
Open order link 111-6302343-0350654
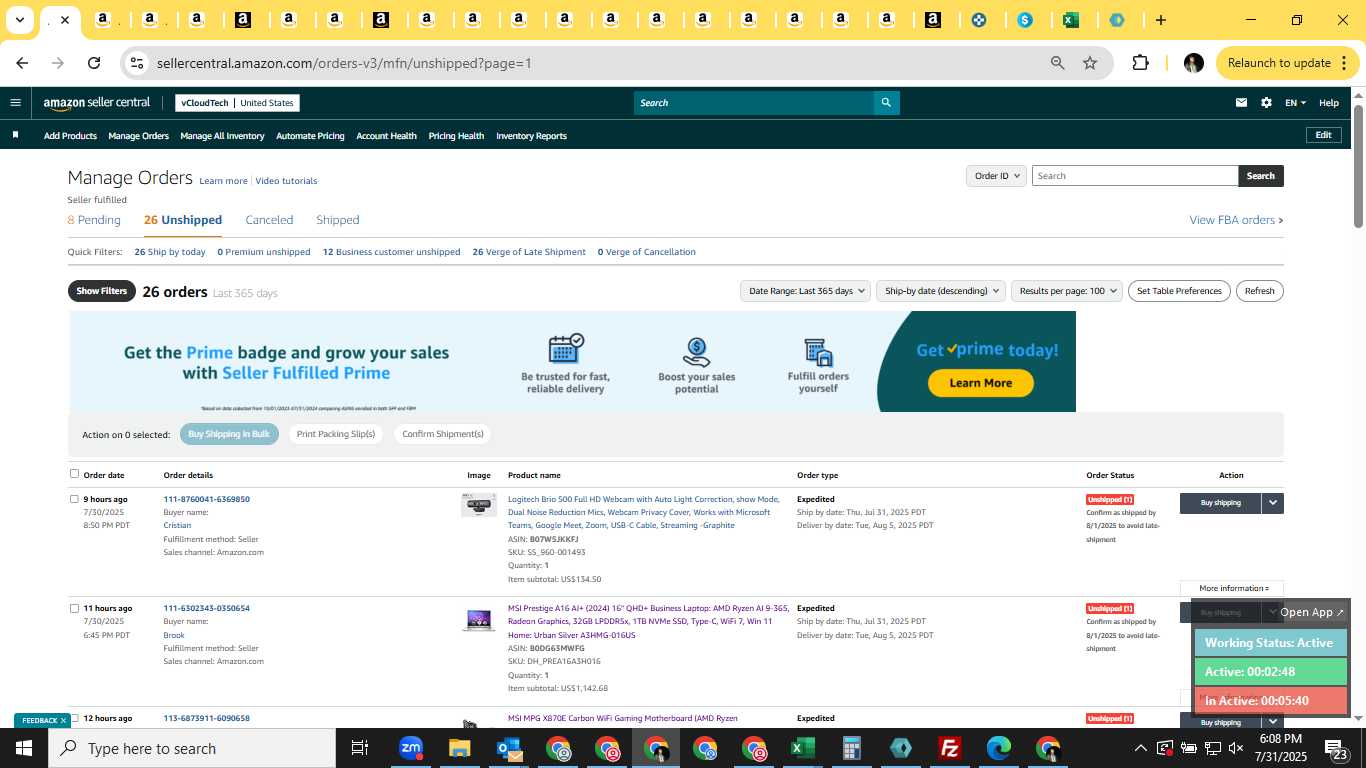pyautogui.click(x=207, y=608)
